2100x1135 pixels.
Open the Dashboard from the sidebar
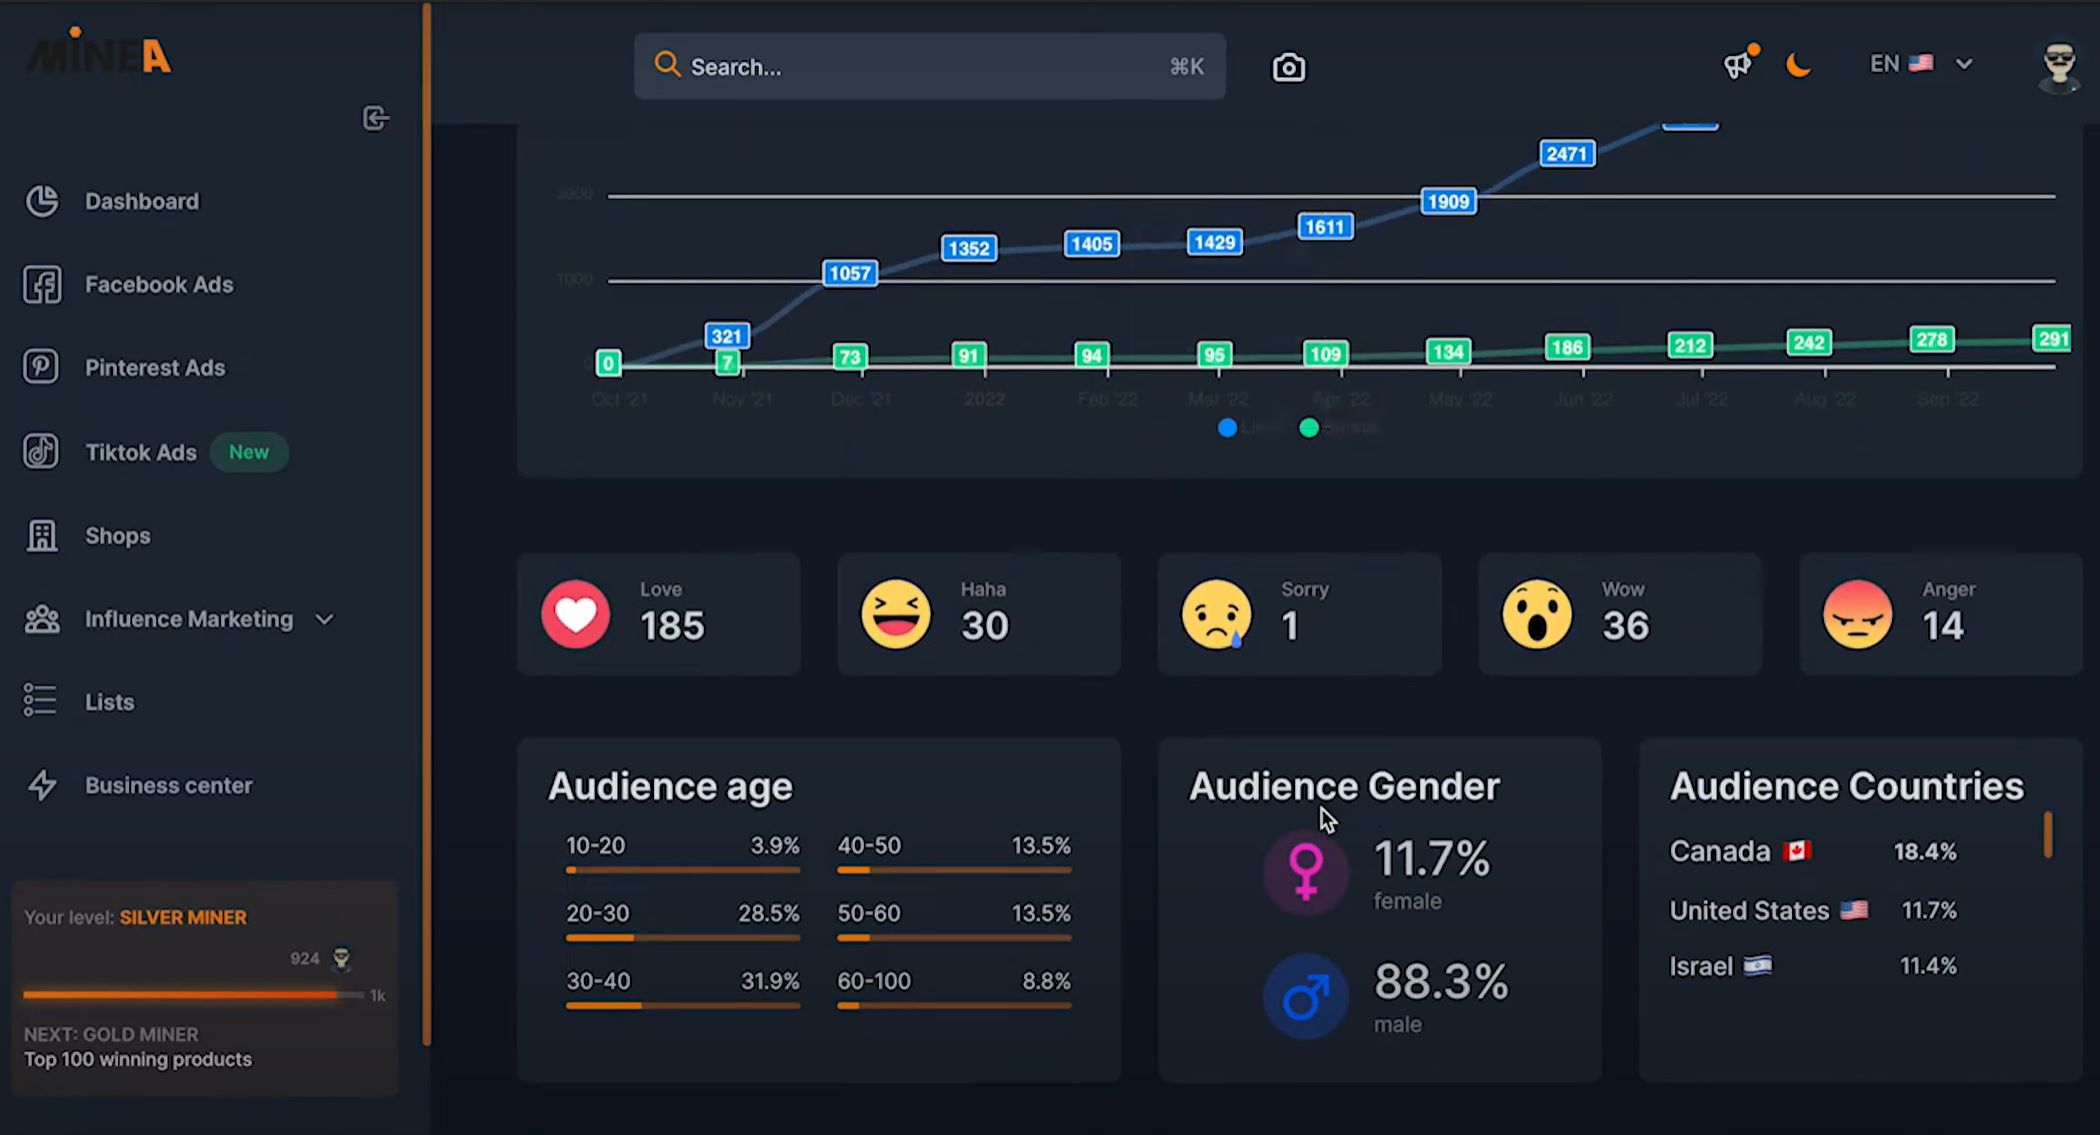(142, 201)
